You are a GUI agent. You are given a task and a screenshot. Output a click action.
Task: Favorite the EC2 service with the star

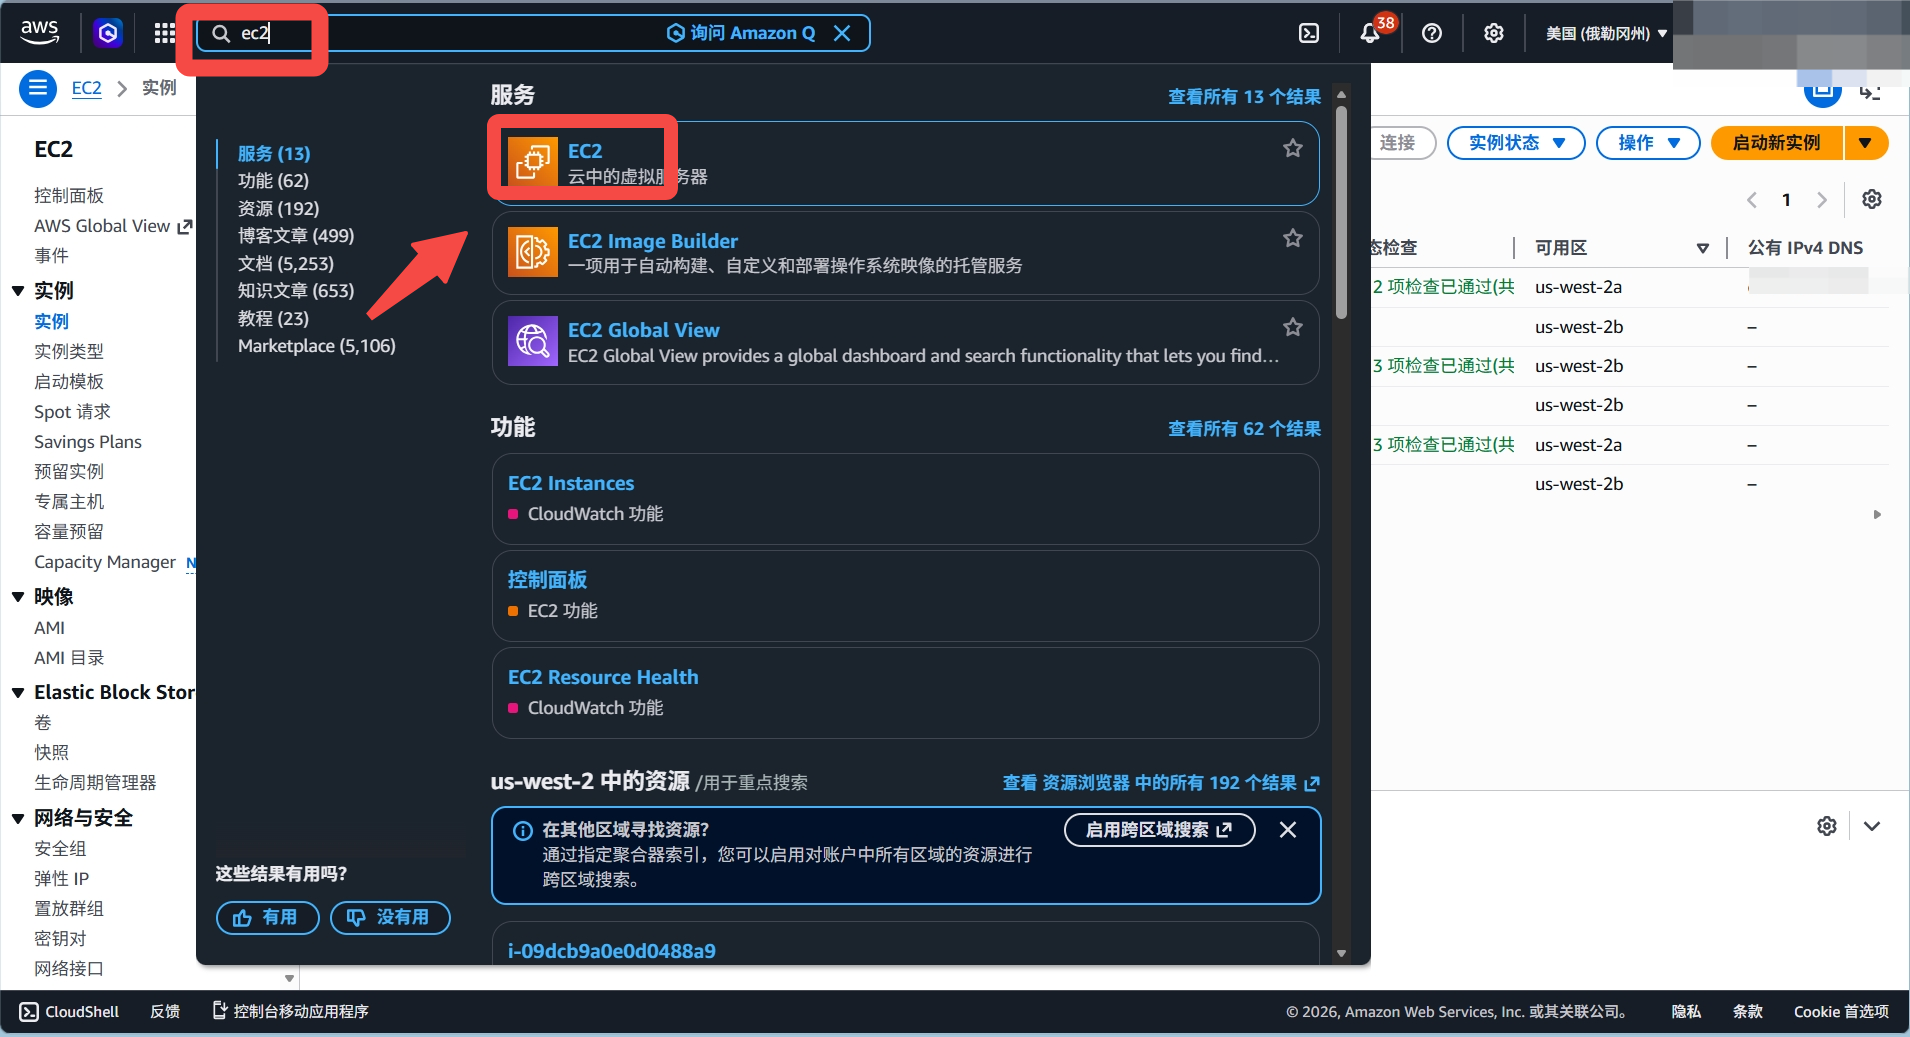[x=1293, y=149]
